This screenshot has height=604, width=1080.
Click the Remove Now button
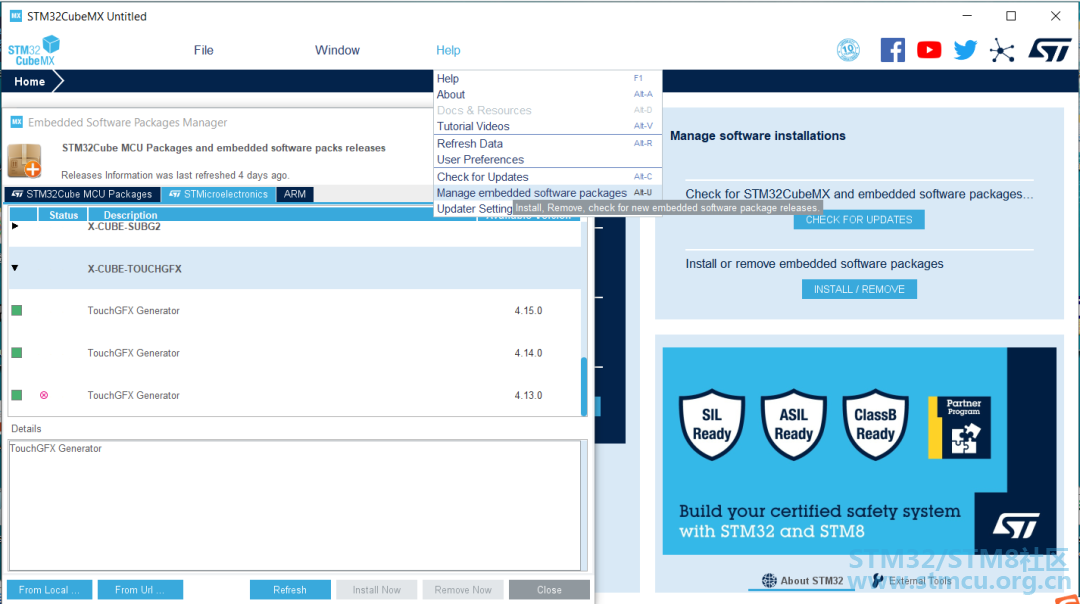(463, 590)
